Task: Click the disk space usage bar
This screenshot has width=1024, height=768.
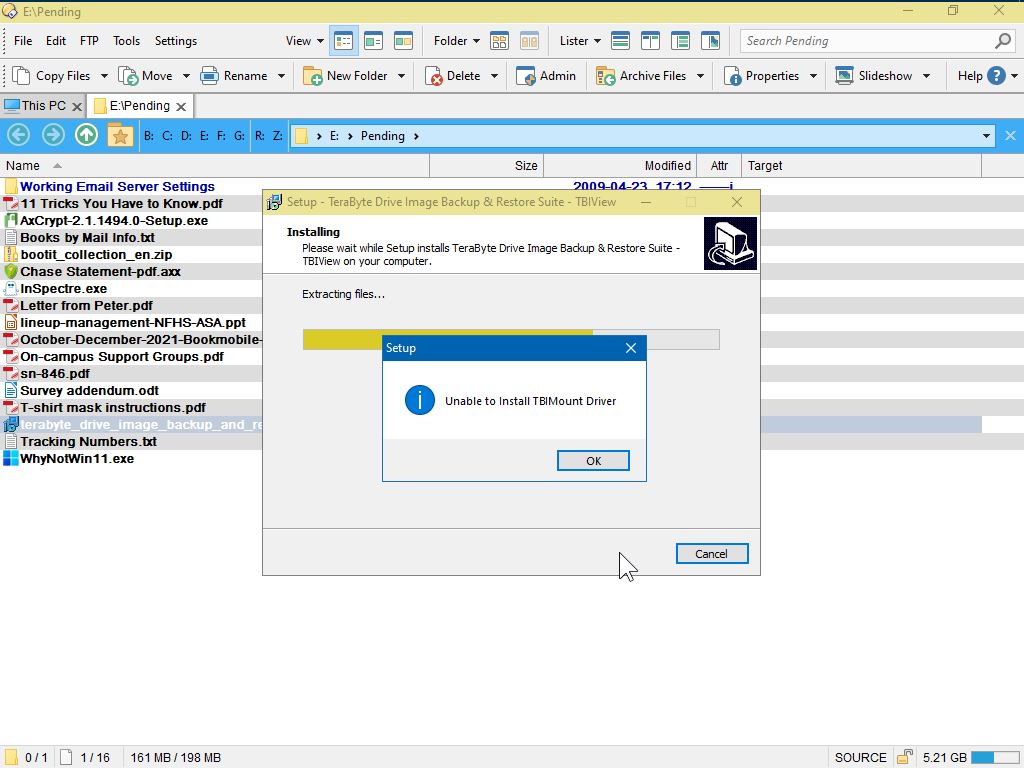Action: [996, 758]
